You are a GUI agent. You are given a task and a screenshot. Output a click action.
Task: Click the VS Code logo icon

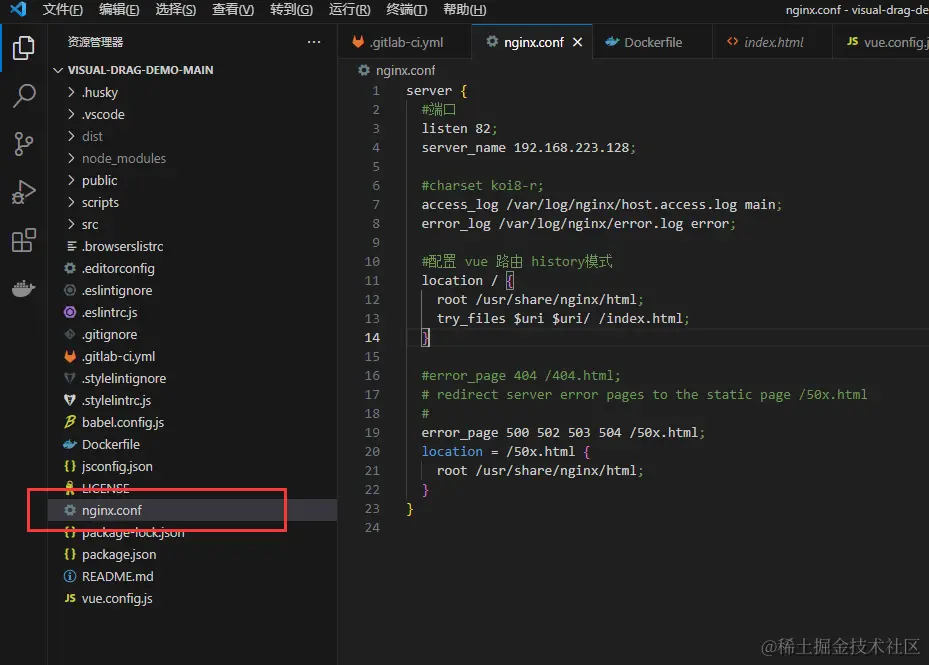[x=18, y=9]
